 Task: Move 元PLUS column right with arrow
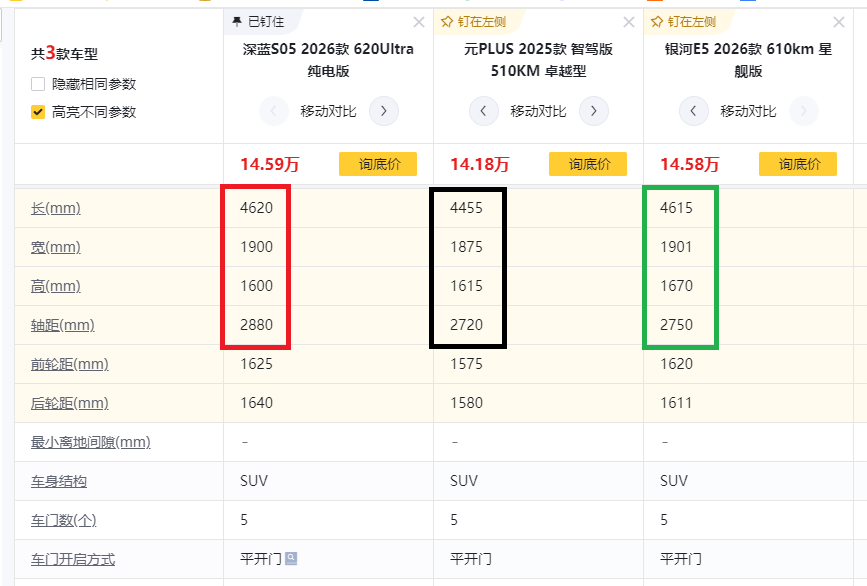coord(594,111)
